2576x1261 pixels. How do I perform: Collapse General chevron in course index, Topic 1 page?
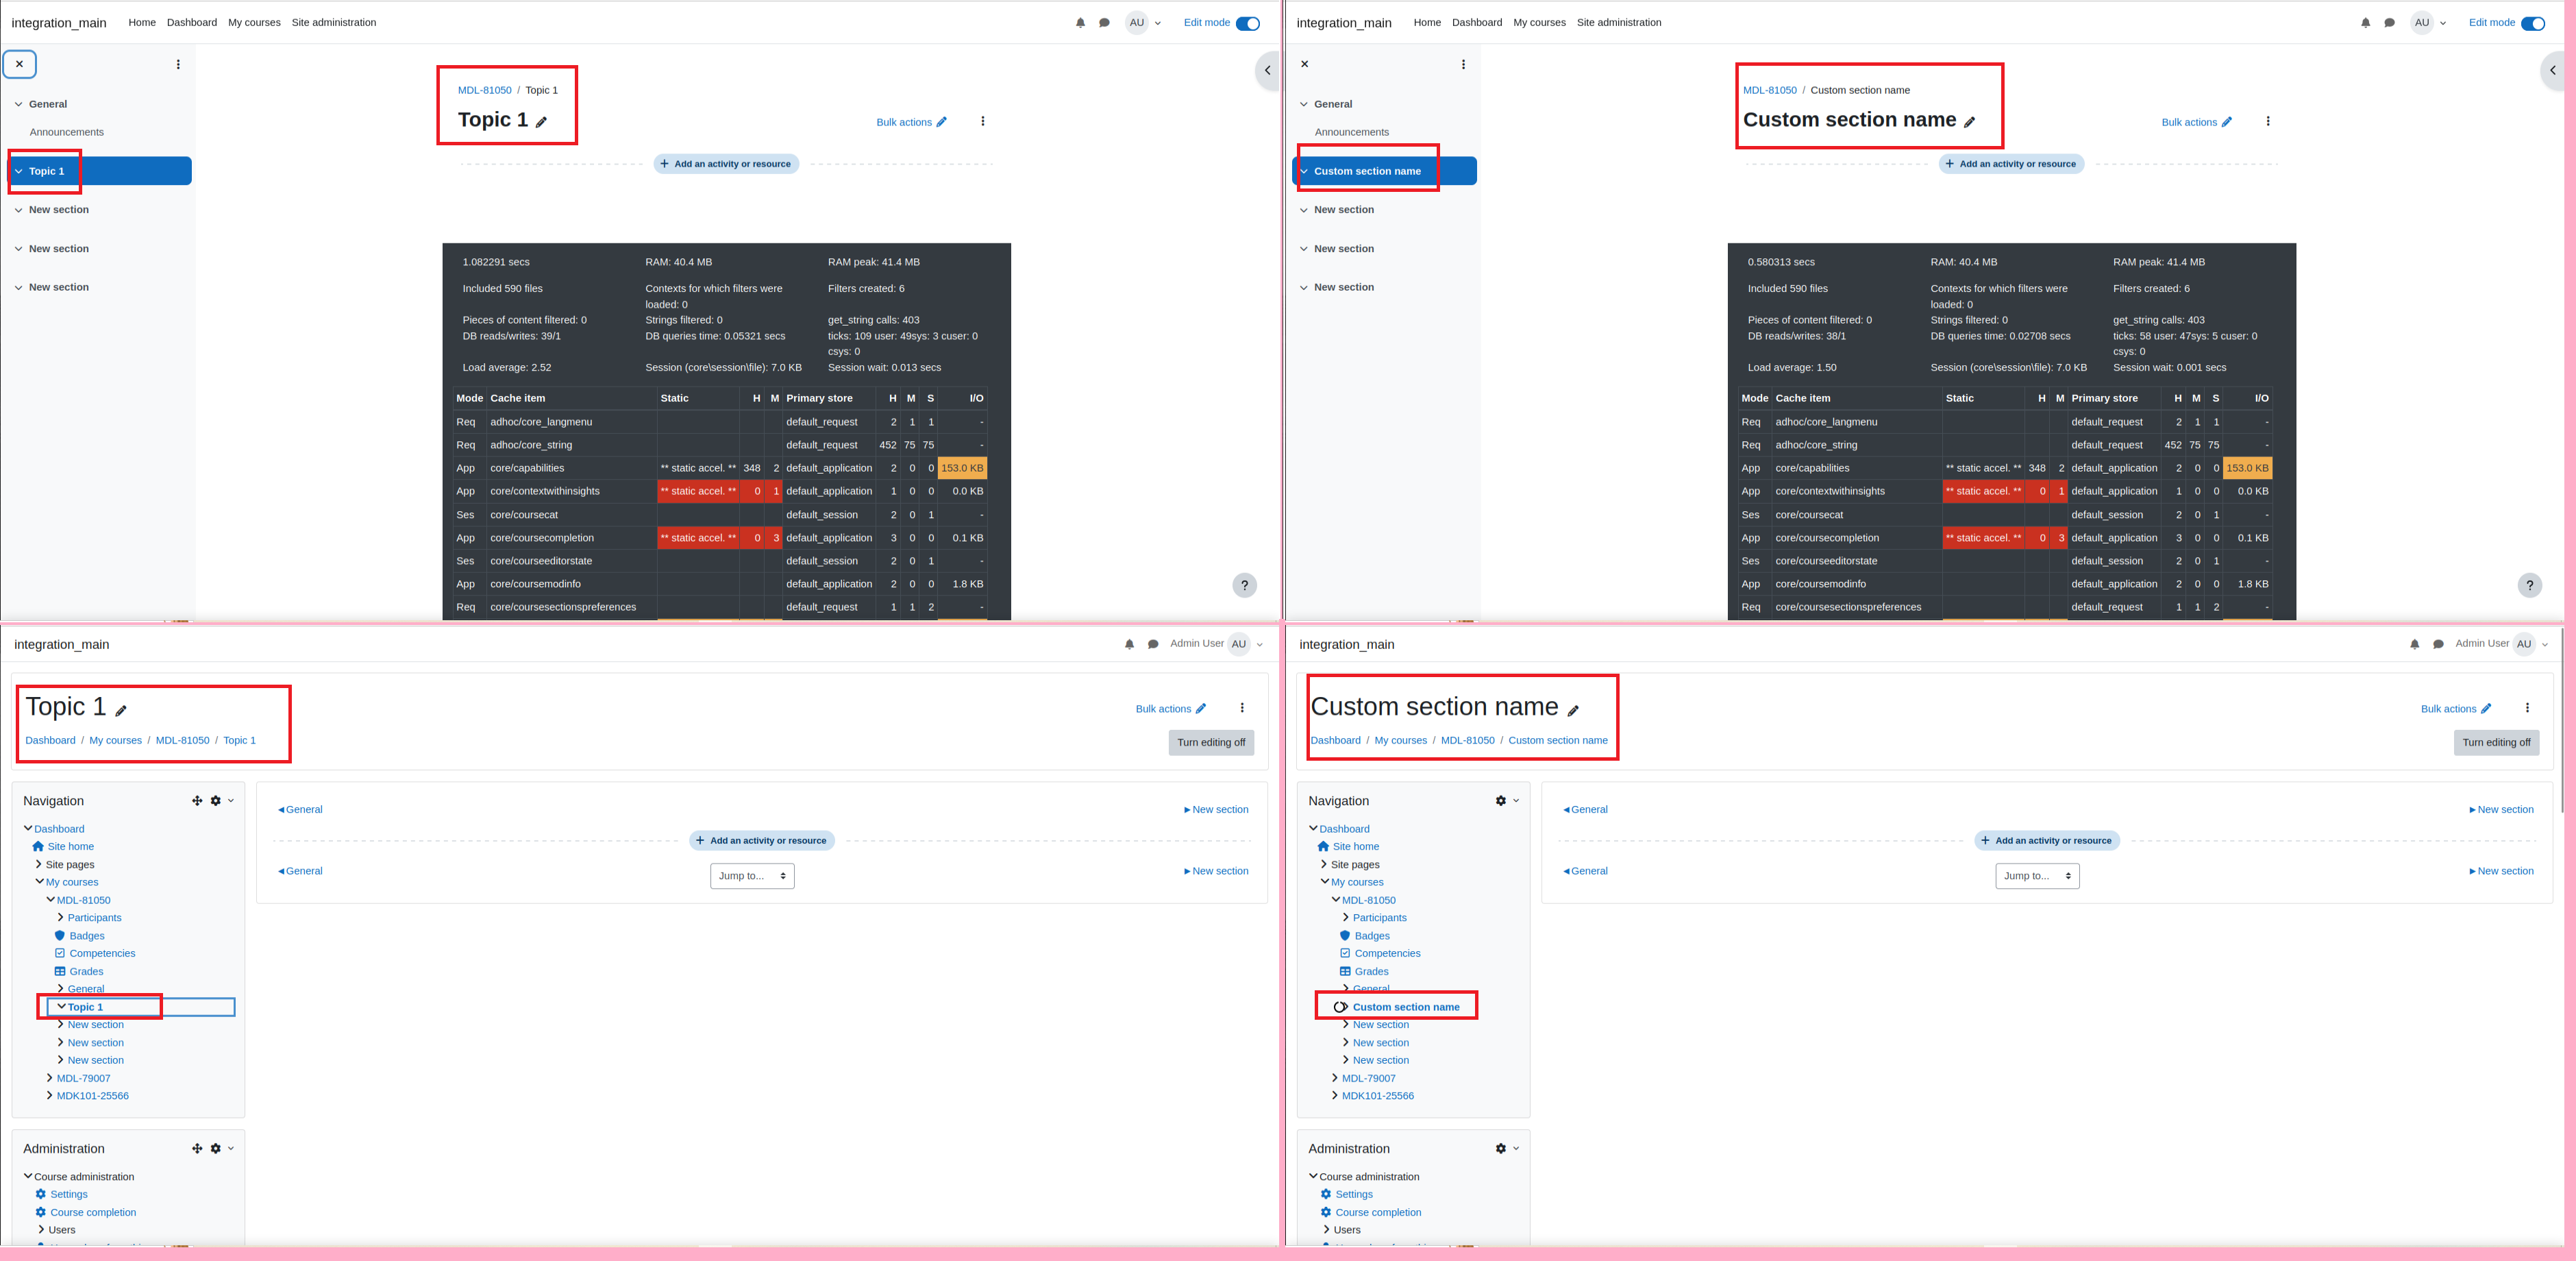18,104
